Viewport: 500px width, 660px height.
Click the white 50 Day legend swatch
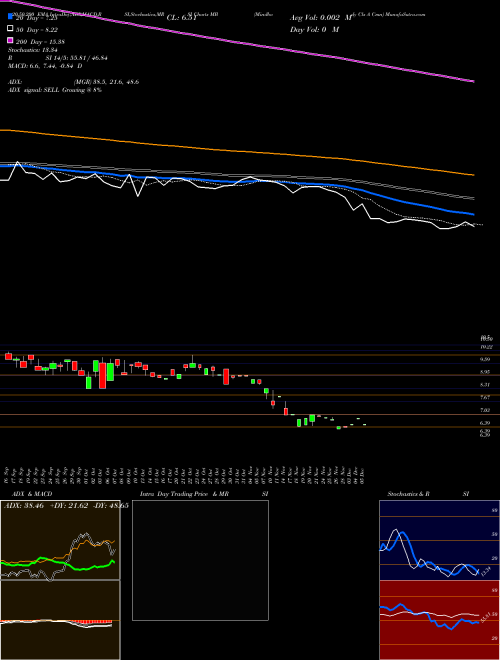[11, 29]
